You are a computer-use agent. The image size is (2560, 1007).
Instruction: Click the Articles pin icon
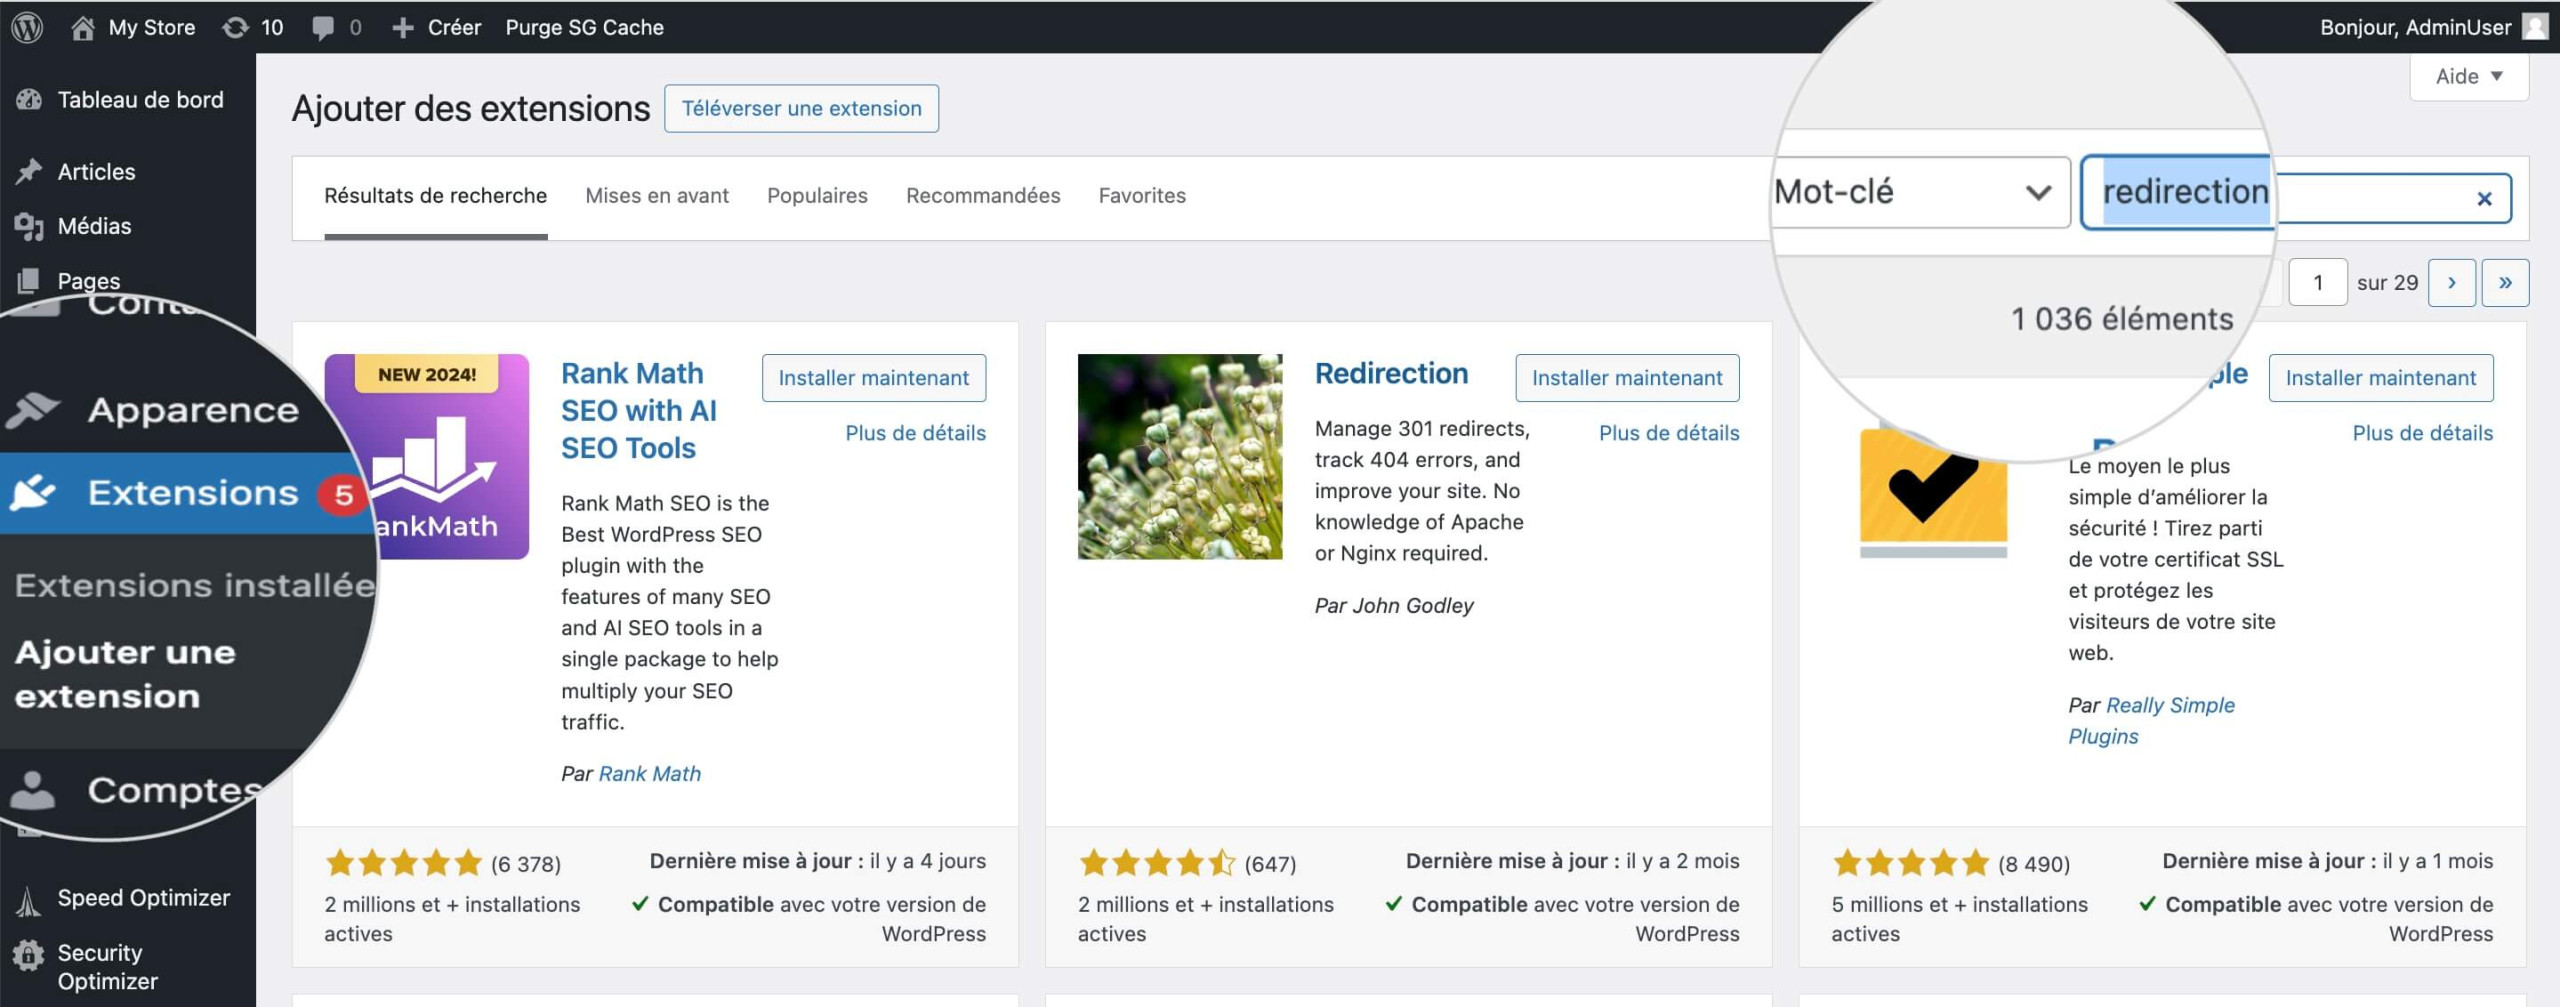tap(29, 171)
